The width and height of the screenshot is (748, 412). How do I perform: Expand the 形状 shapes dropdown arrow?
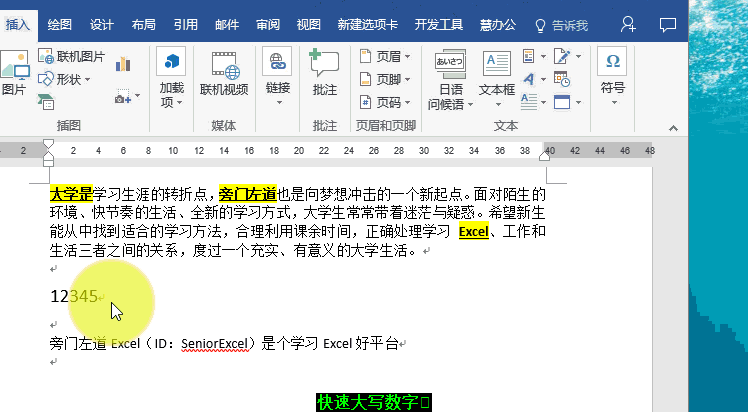click(x=87, y=80)
